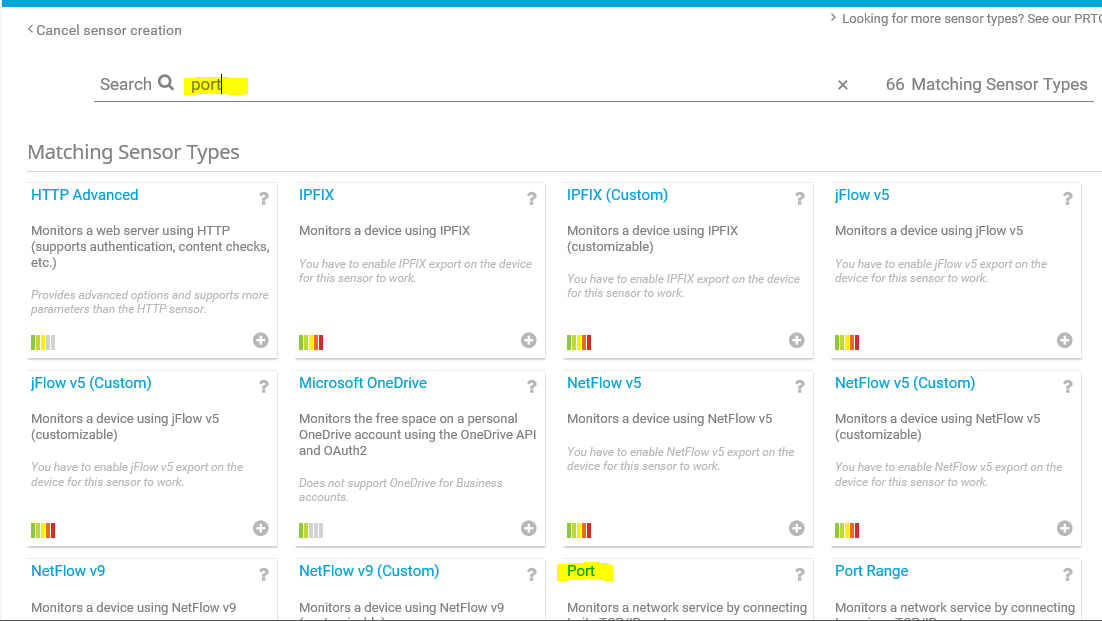Add the Microsoft OneDrive sensor via plus icon
The width and height of the screenshot is (1102, 621).
pyautogui.click(x=529, y=528)
